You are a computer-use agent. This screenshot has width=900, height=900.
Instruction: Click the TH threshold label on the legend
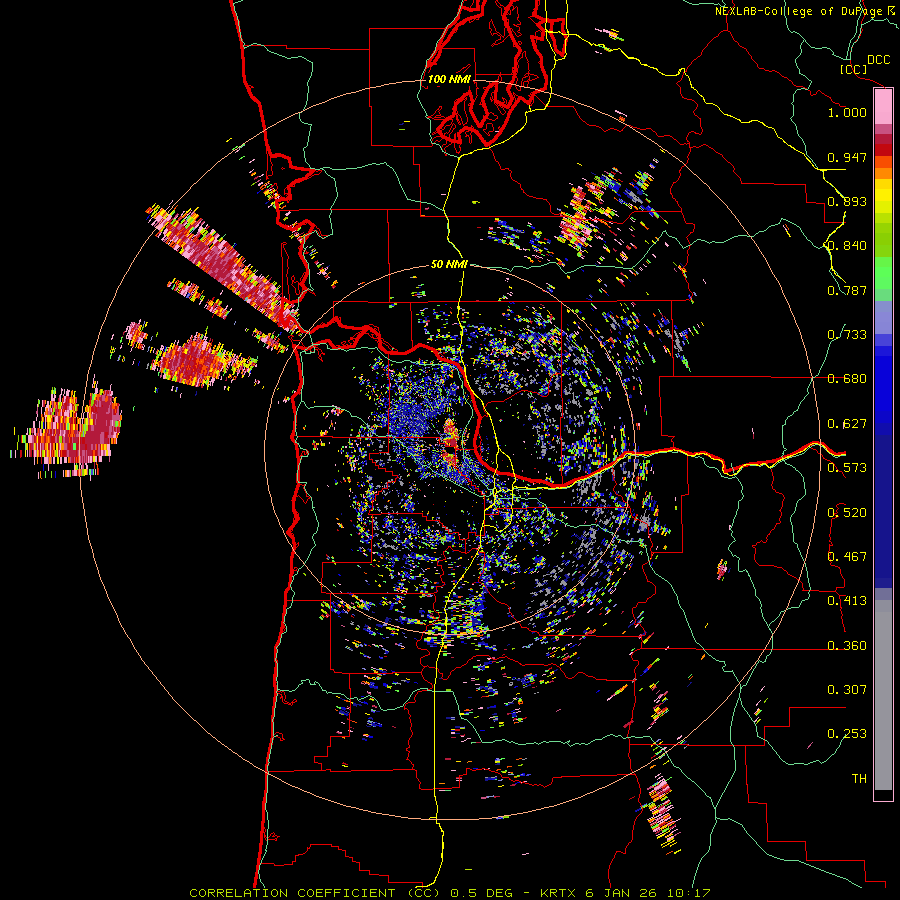[859, 778]
